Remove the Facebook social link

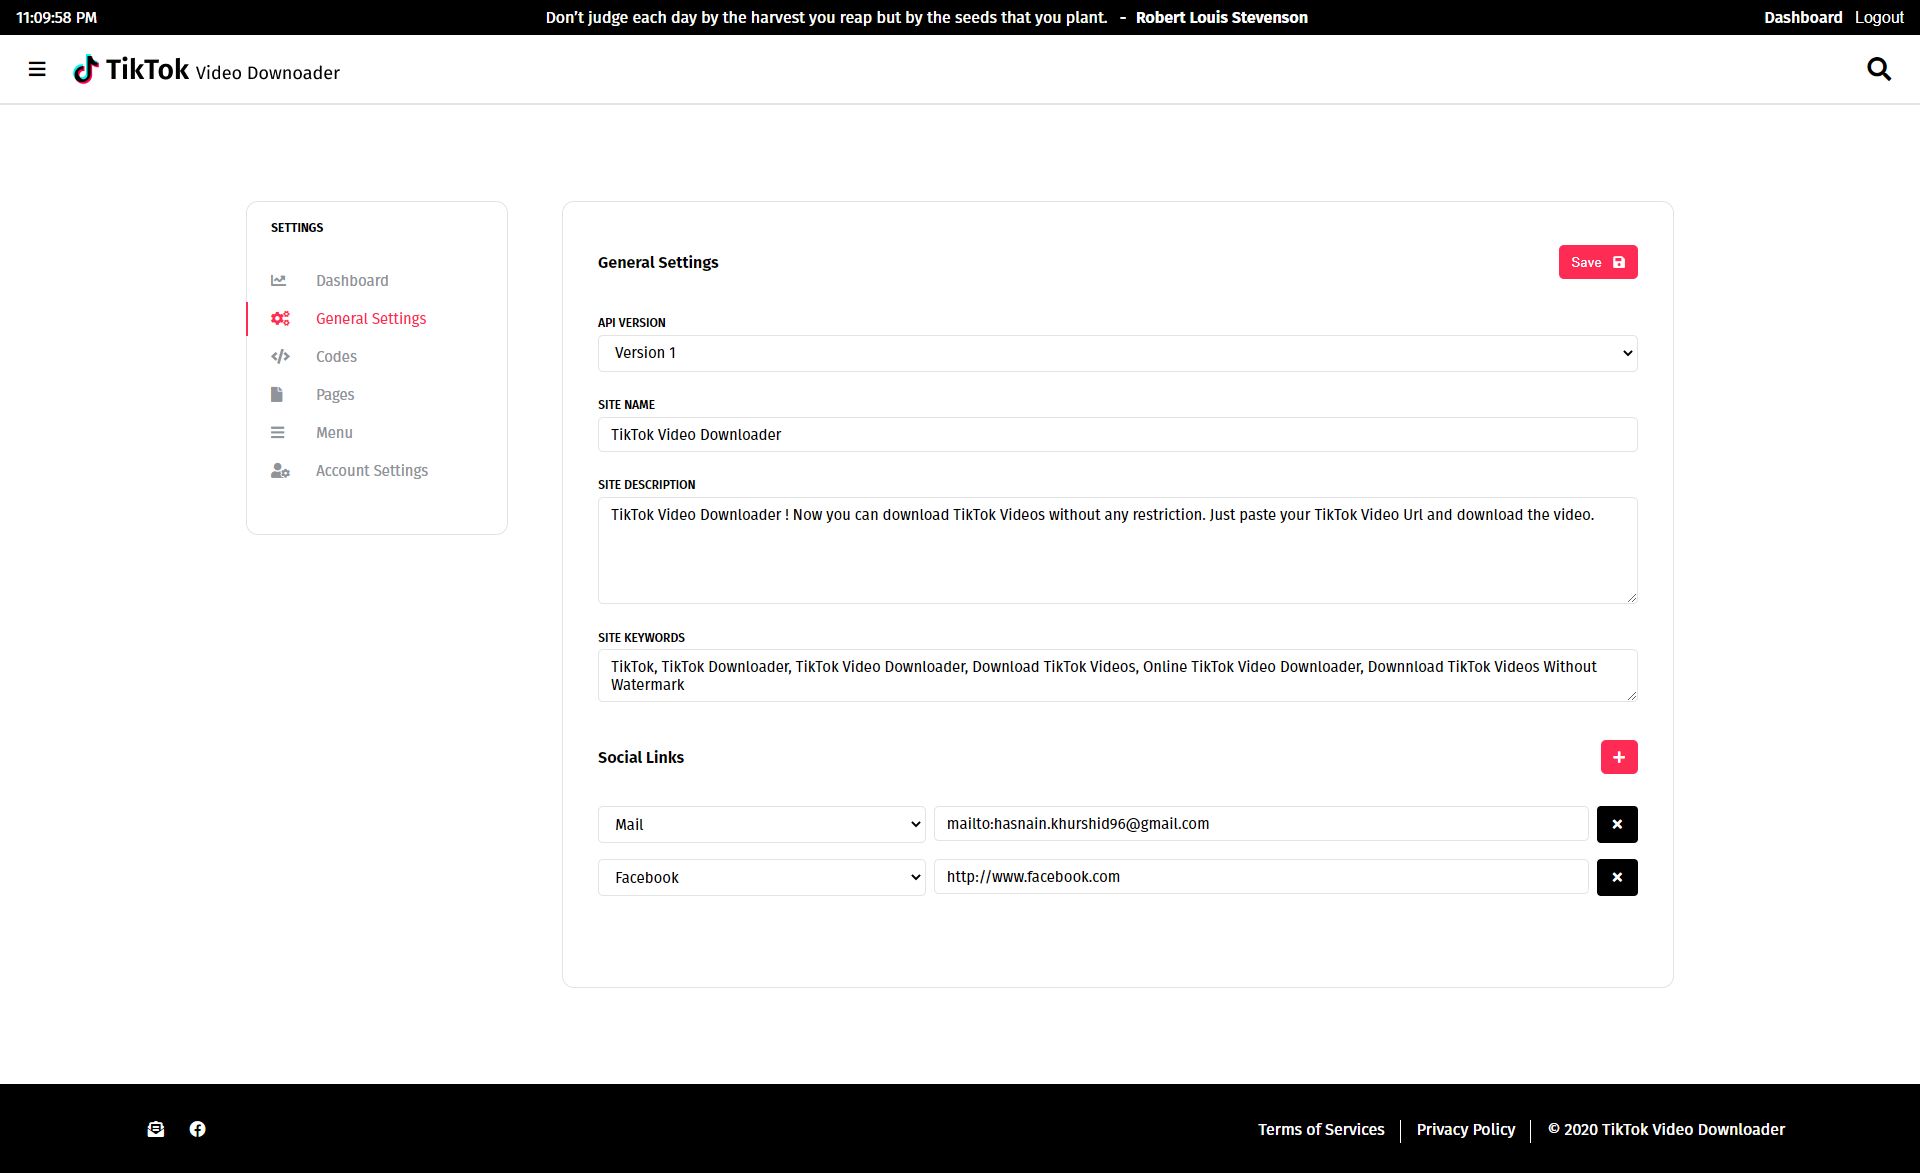[1616, 877]
